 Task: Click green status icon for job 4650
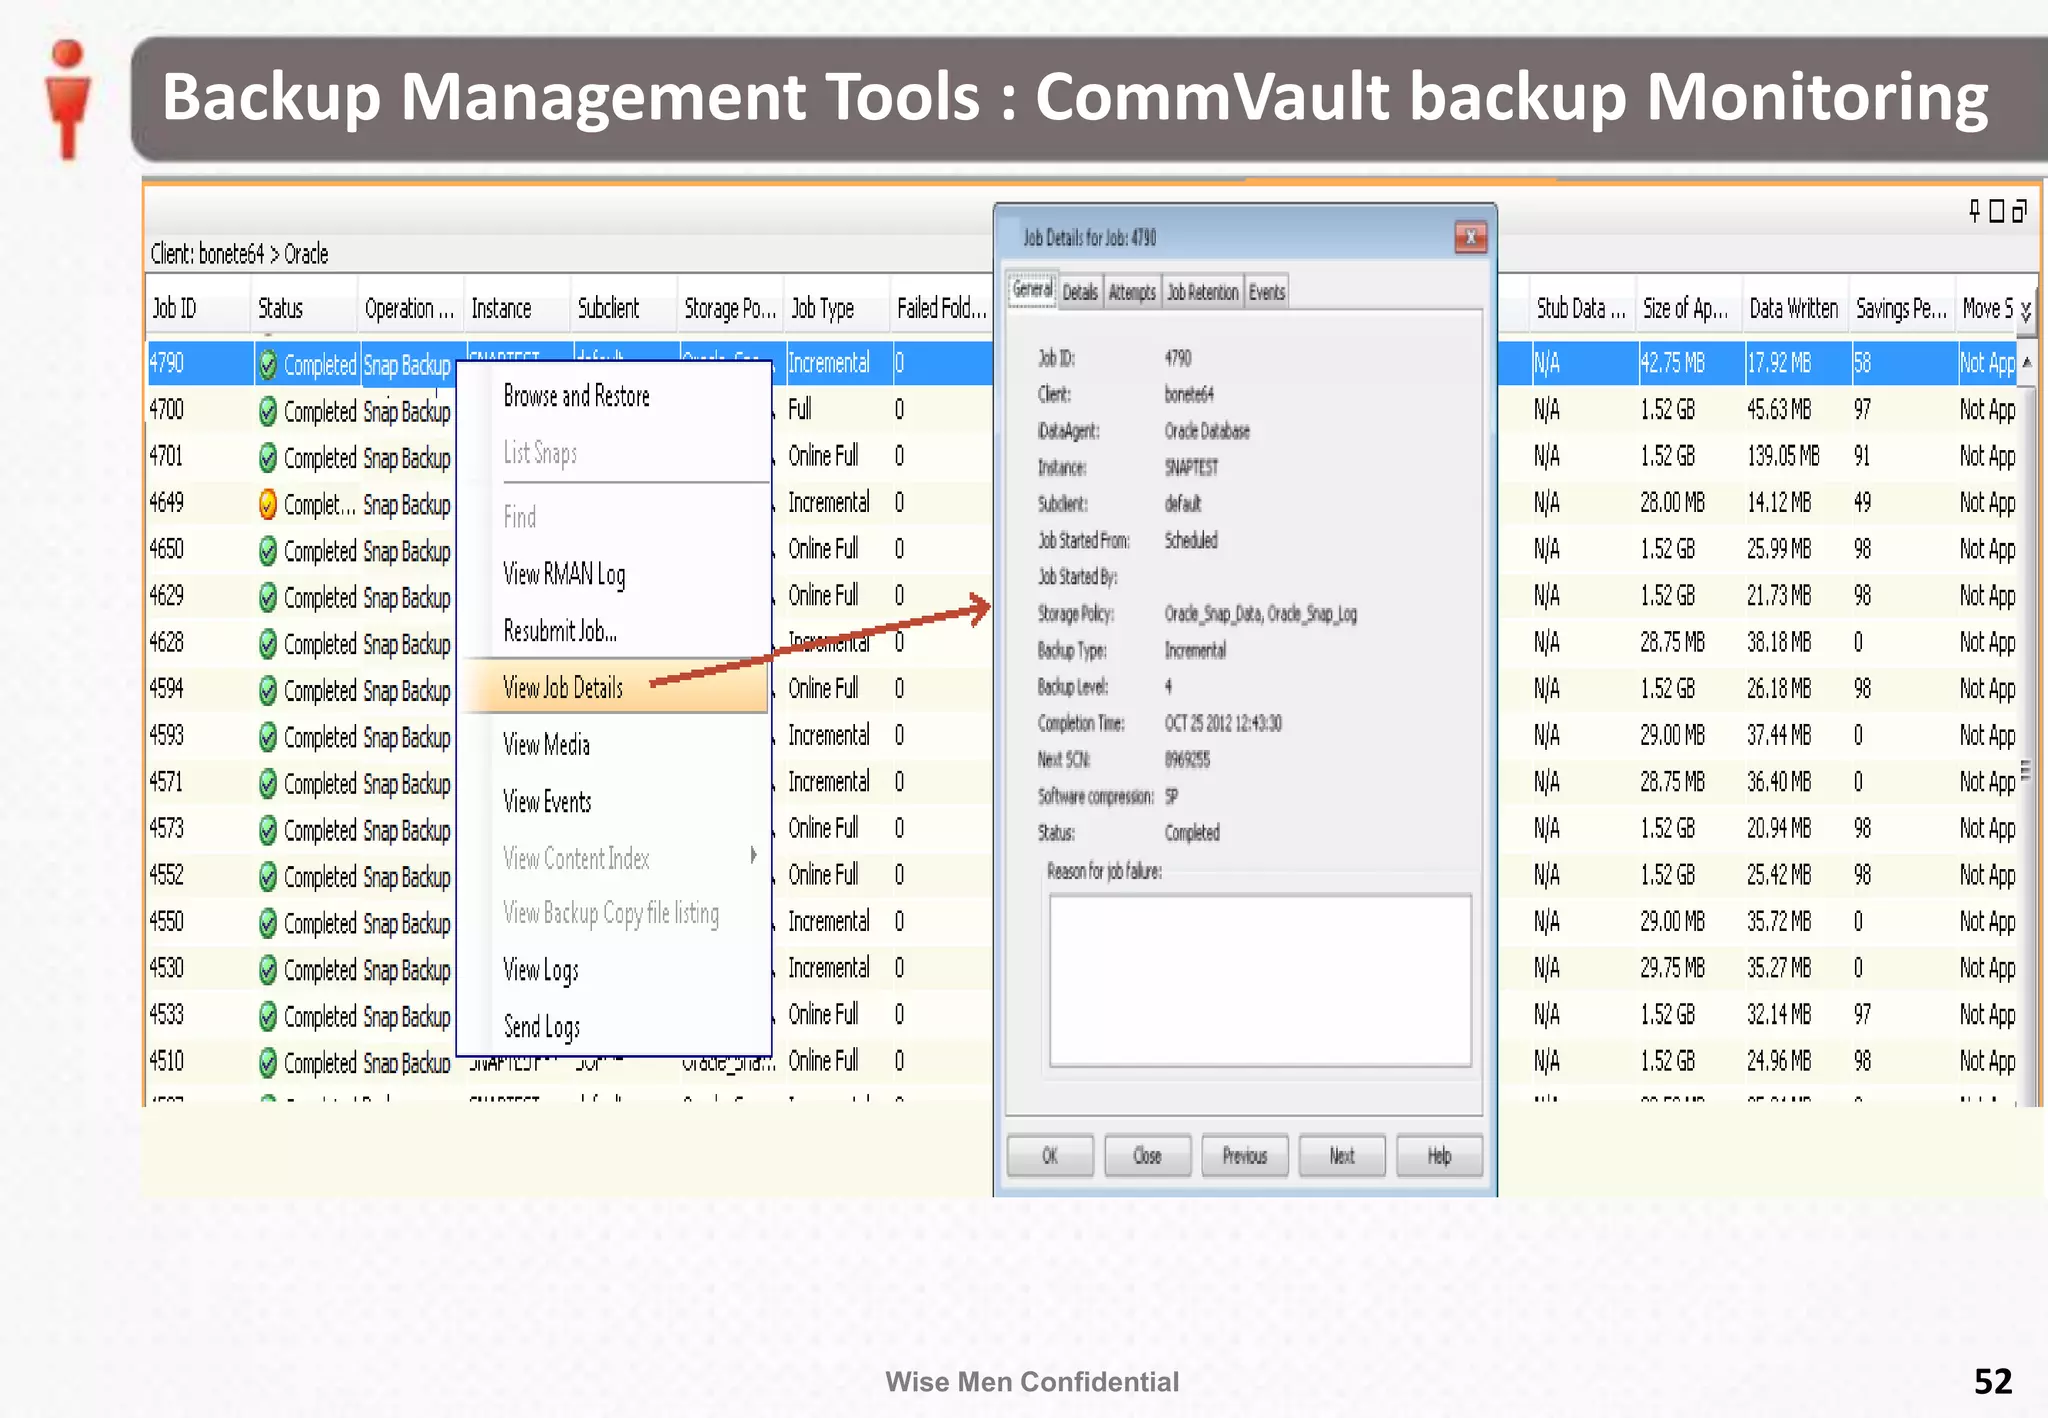pos(267,551)
